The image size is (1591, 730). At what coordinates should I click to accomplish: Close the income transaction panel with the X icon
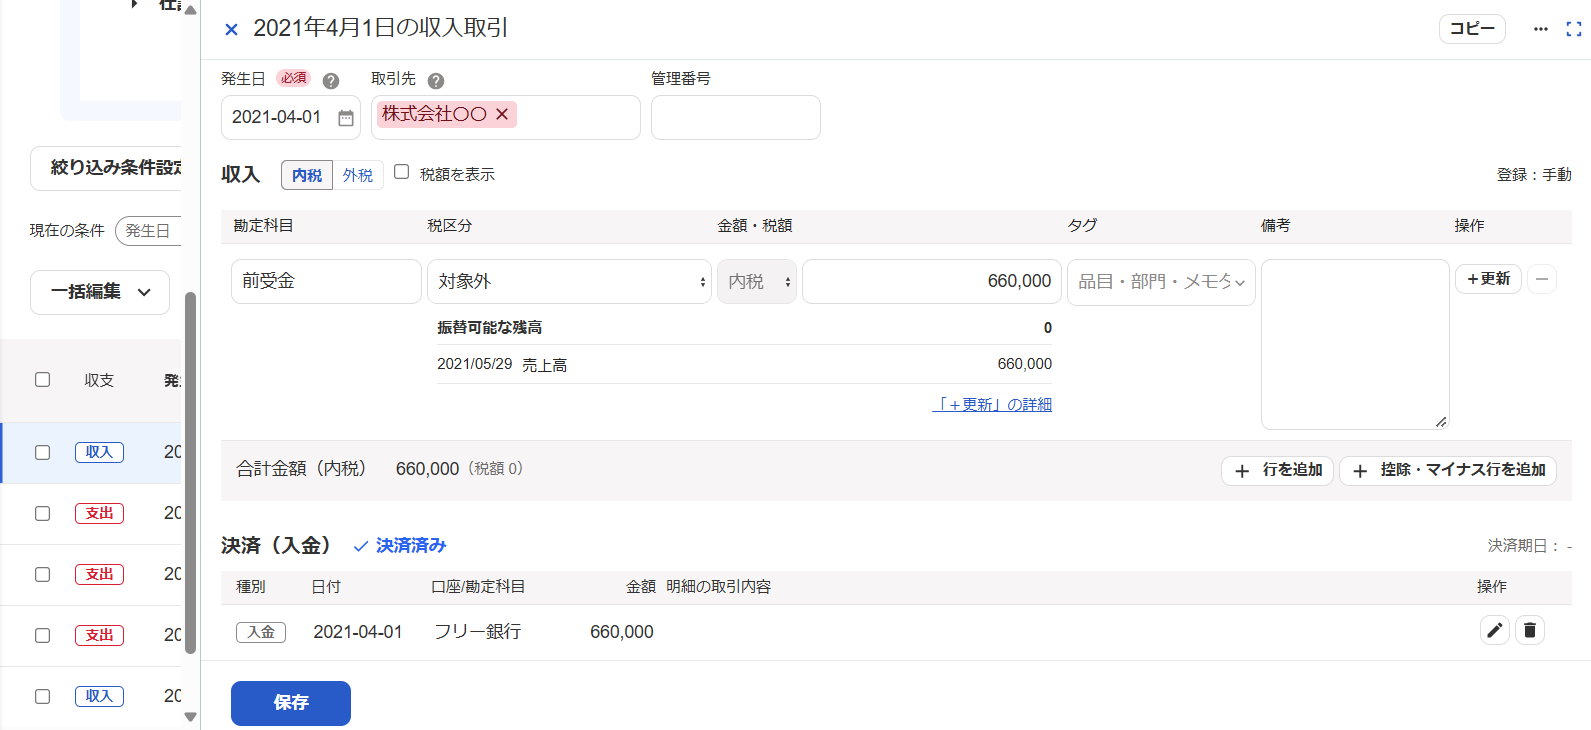coord(231,29)
